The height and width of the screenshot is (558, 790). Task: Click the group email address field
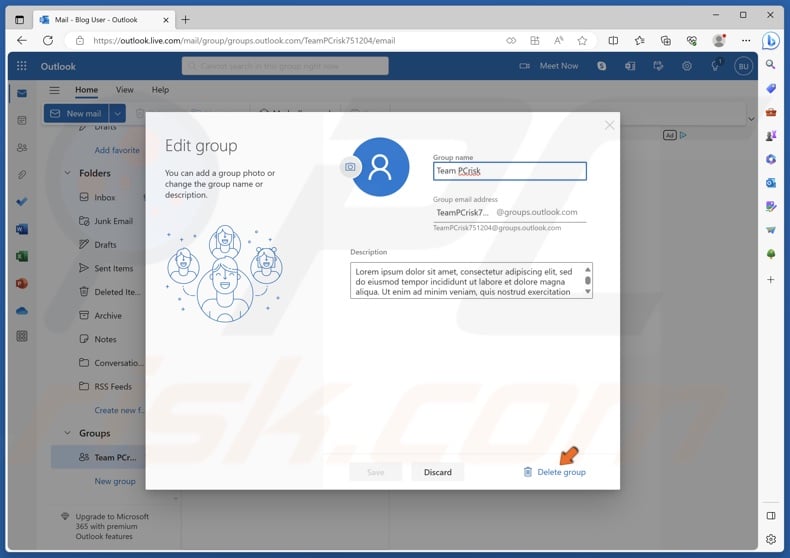509,212
